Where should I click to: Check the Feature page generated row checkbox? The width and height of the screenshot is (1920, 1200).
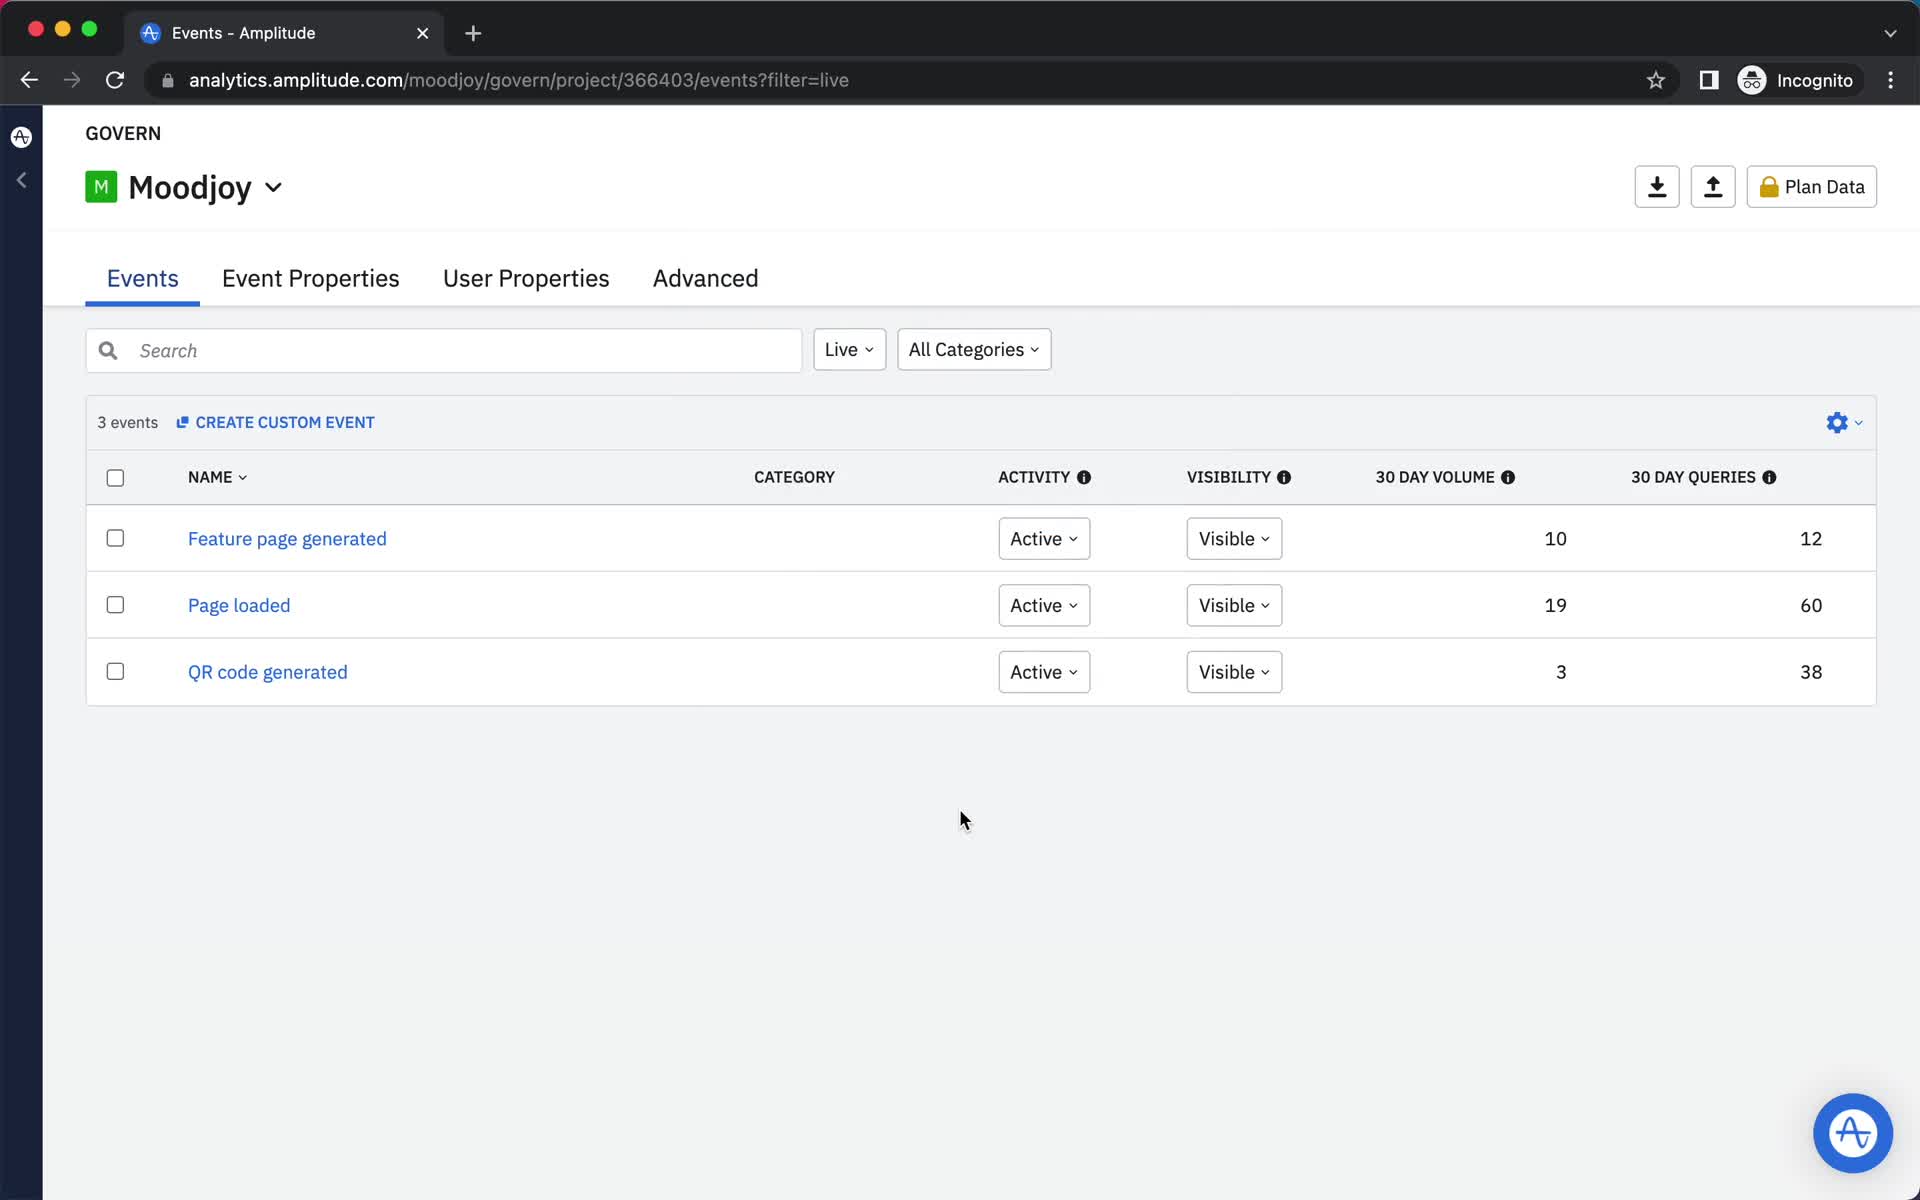(x=115, y=538)
